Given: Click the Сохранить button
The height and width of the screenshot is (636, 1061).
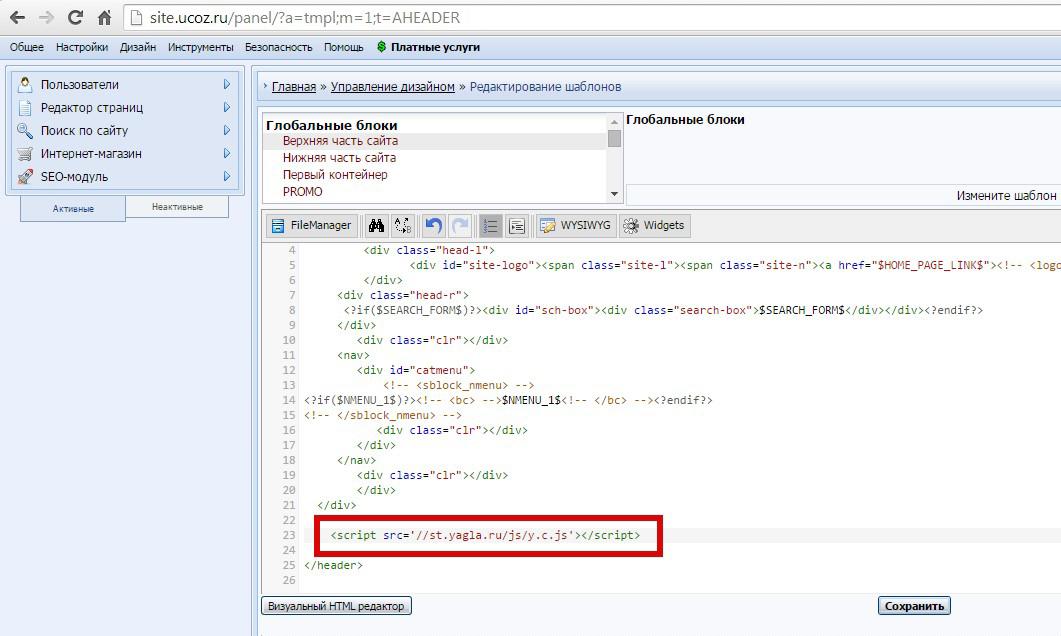Looking at the screenshot, I should (914, 606).
